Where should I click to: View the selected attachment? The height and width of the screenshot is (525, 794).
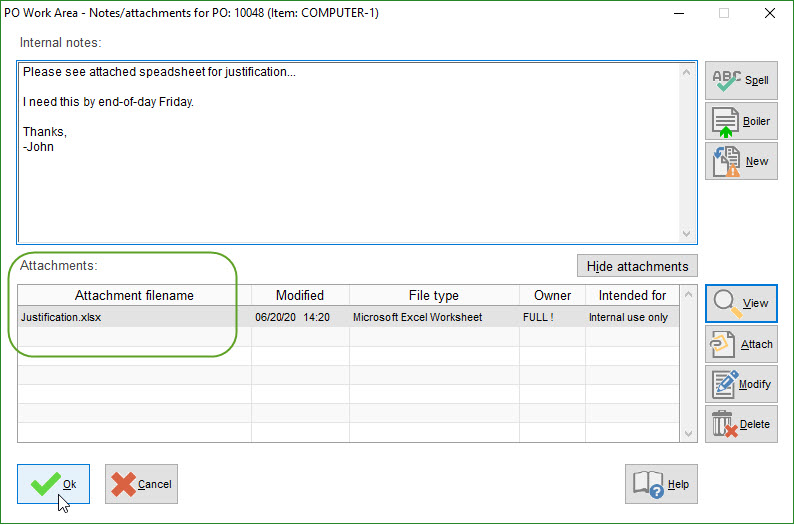[x=741, y=303]
